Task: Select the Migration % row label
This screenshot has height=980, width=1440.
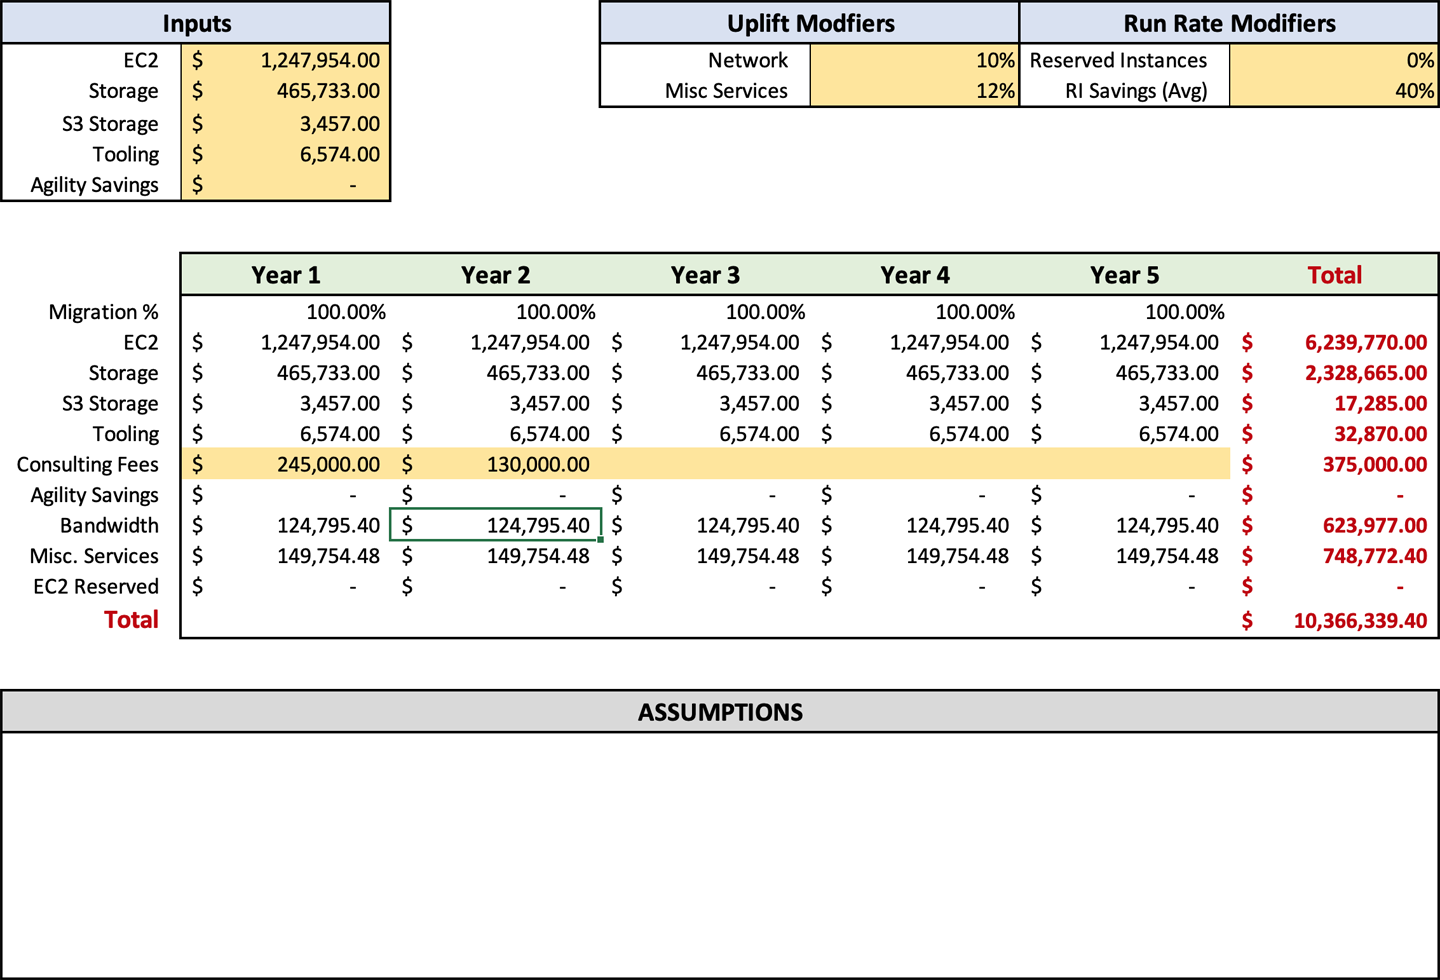Action: point(103,312)
